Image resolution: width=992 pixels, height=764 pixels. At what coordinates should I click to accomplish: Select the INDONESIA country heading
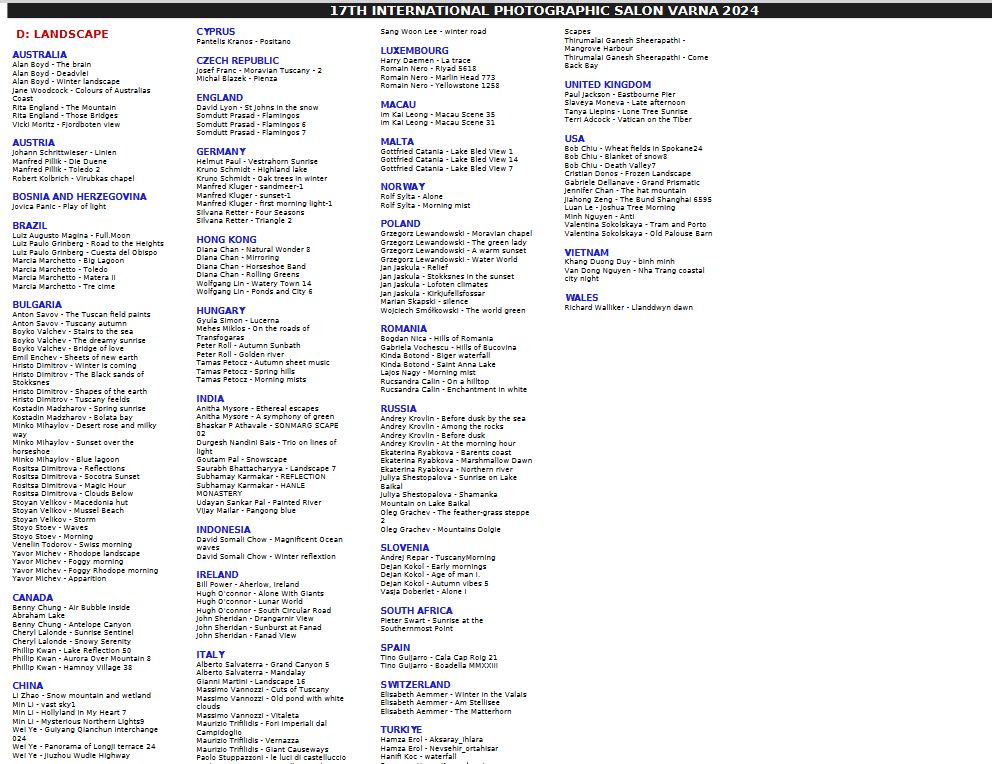coord(223,530)
